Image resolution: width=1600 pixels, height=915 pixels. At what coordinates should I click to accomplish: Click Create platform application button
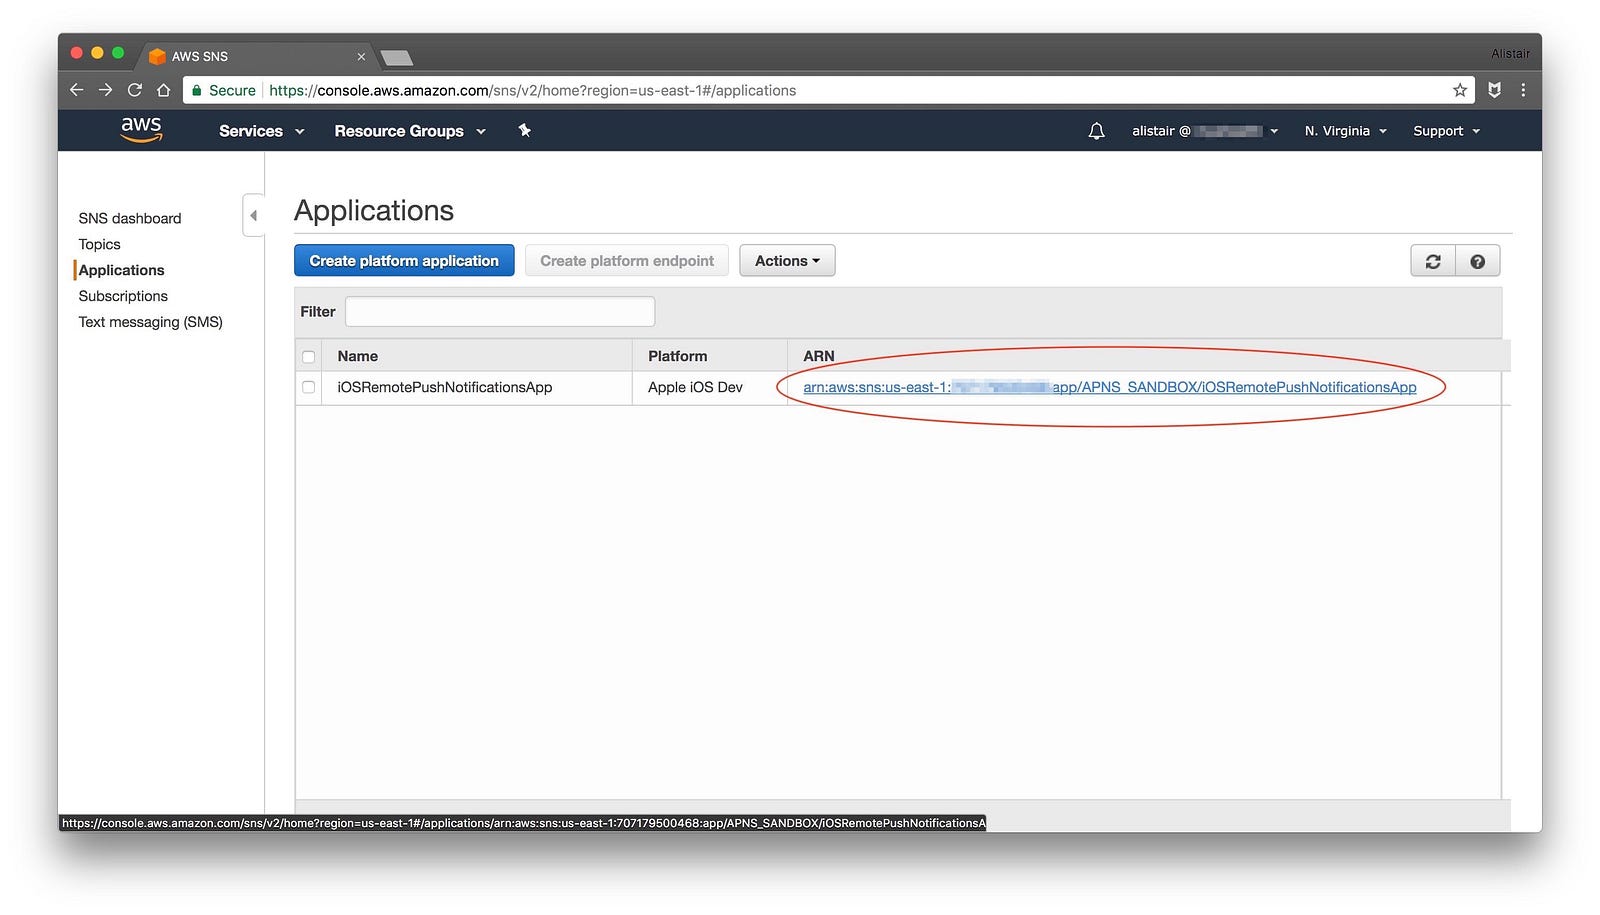coord(404,261)
